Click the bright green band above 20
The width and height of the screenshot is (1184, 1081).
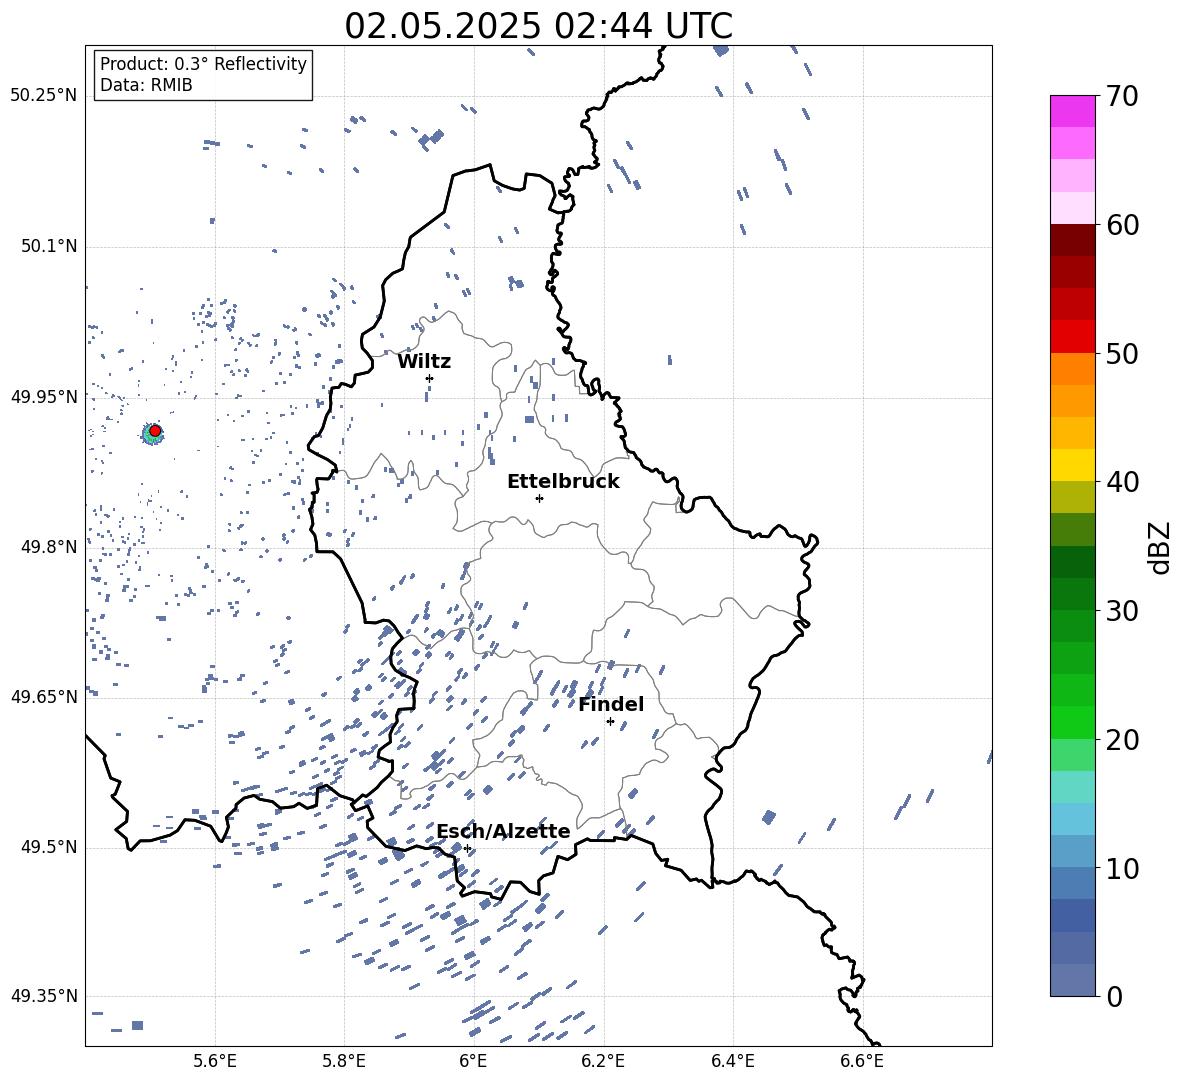[1072, 722]
